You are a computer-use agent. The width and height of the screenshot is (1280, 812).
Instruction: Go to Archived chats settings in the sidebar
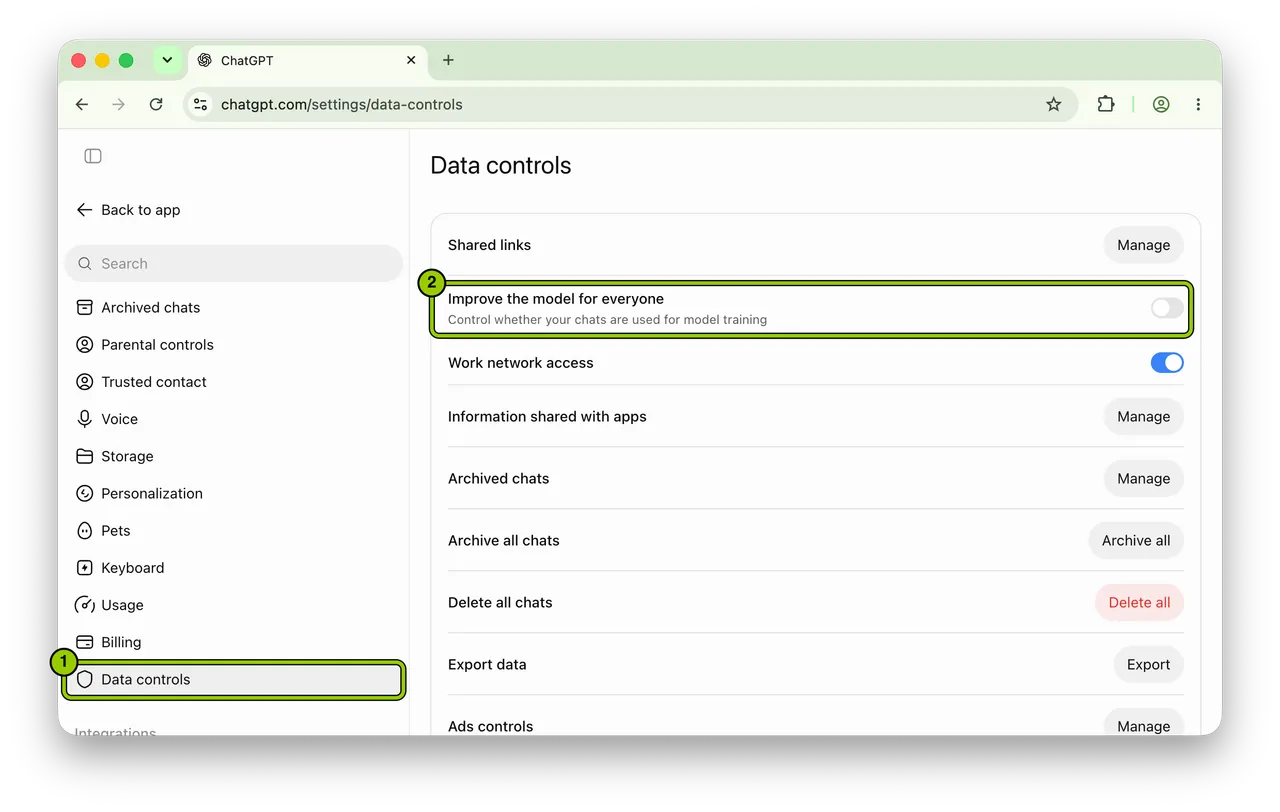click(x=234, y=307)
